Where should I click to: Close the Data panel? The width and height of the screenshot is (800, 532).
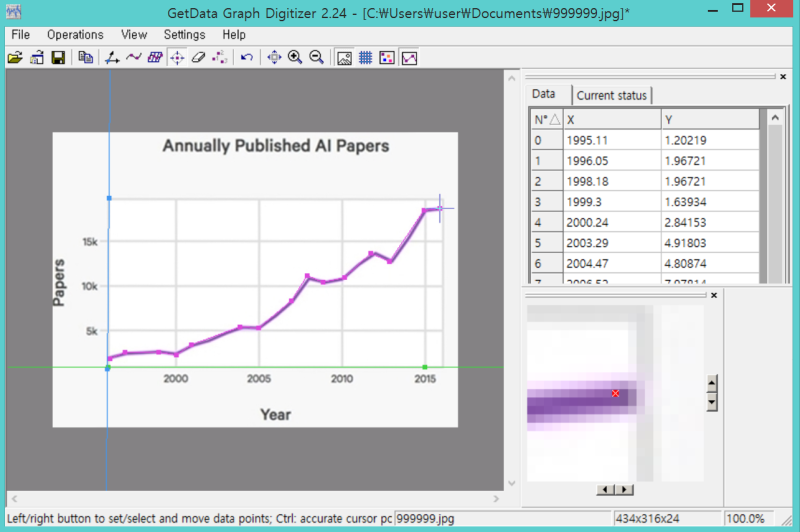pos(783,77)
